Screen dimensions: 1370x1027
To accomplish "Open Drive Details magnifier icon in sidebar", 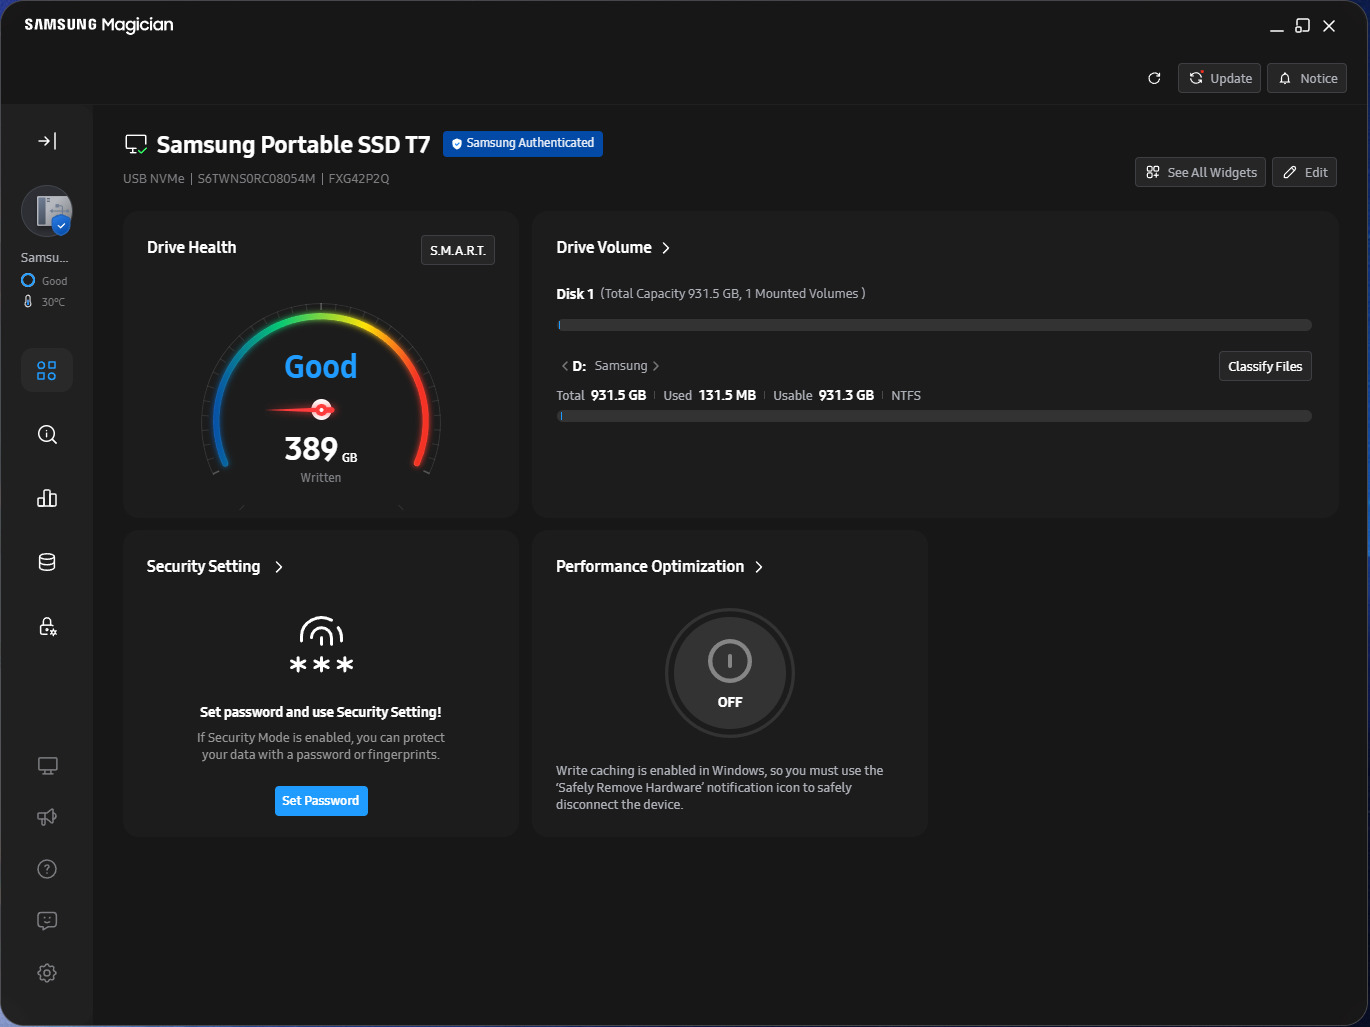I will [x=47, y=435].
